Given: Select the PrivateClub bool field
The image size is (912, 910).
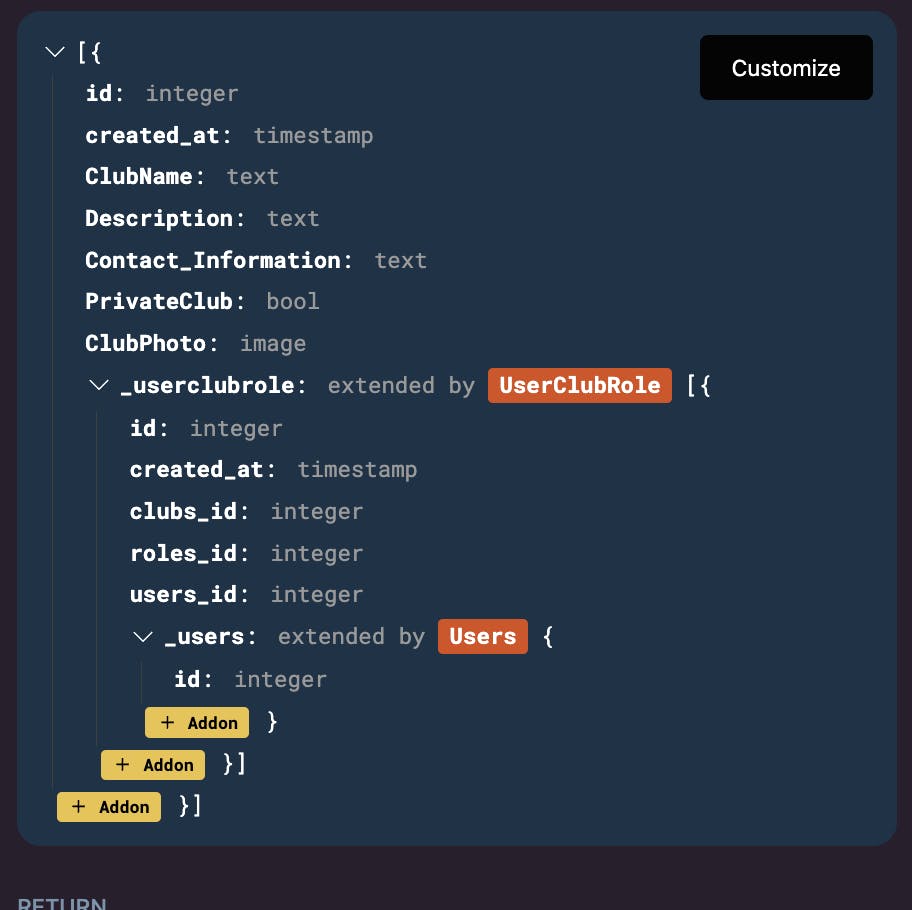Looking at the screenshot, I should pyautogui.click(x=159, y=302).
